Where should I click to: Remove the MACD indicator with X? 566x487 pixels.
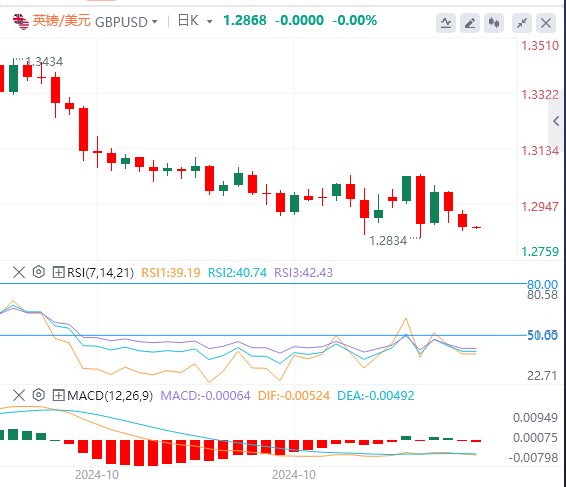[19, 395]
